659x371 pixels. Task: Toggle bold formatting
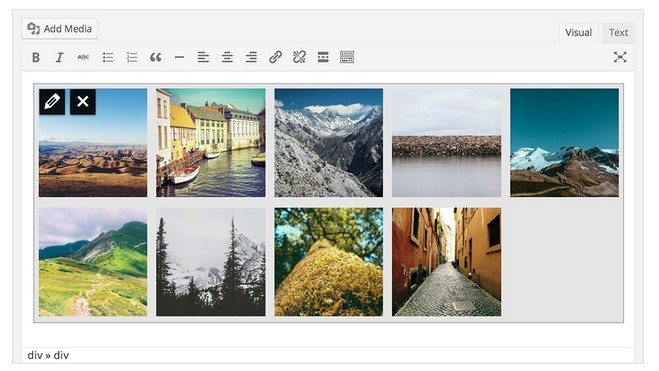(36, 57)
